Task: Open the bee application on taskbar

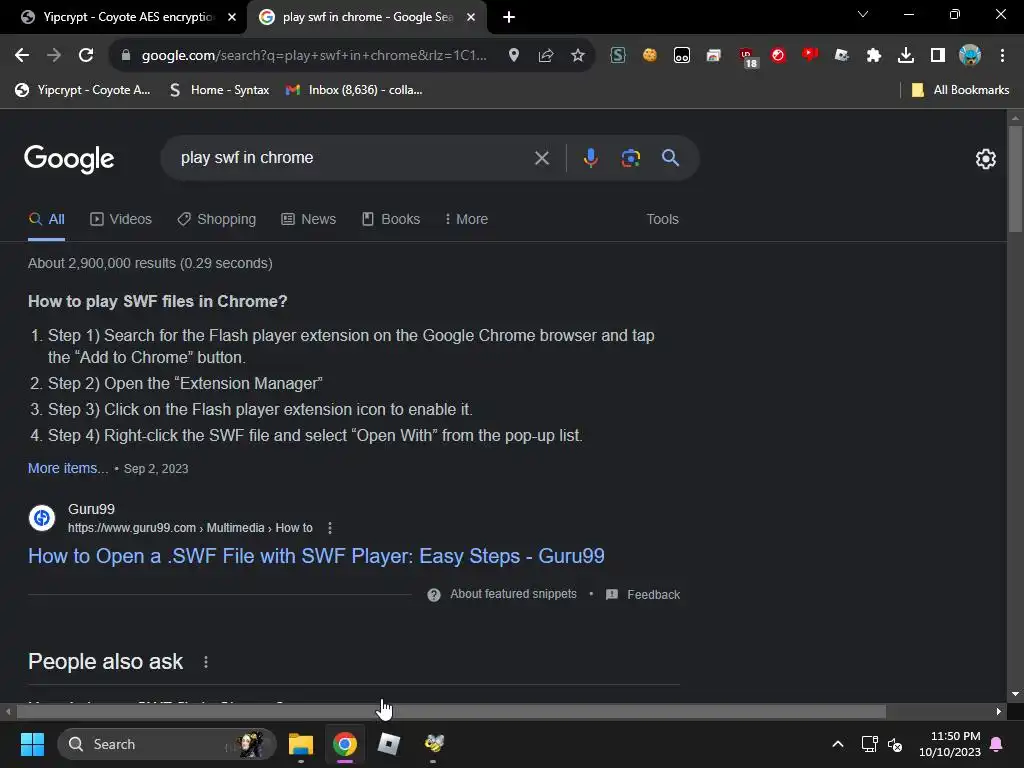Action: coord(434,744)
